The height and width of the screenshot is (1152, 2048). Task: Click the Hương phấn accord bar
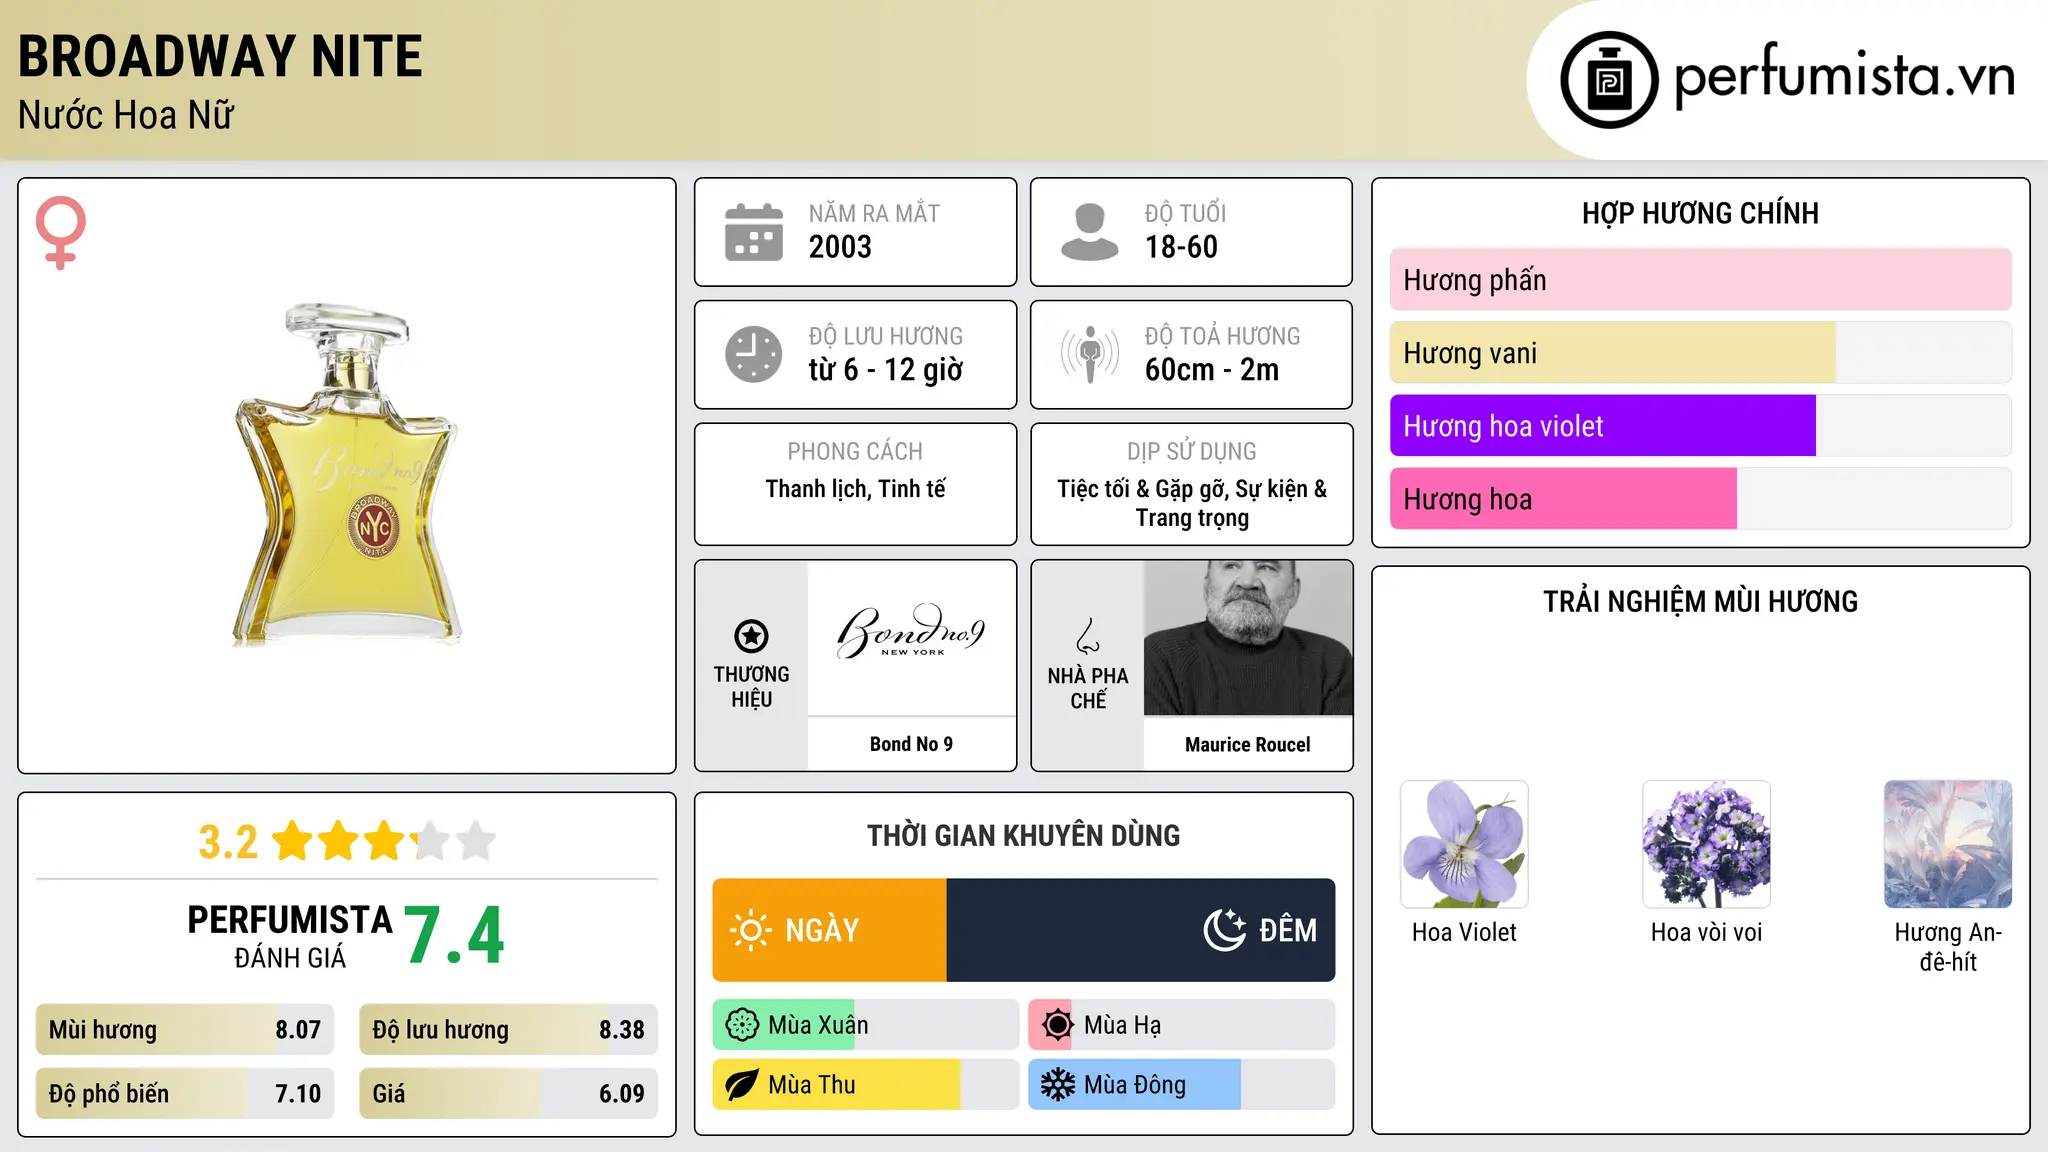tap(1700, 280)
